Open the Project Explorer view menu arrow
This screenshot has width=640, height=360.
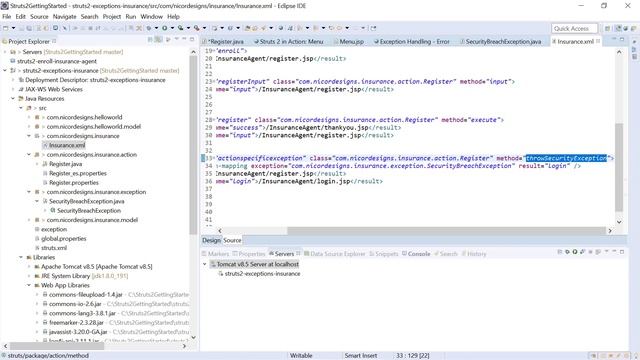point(177,39)
